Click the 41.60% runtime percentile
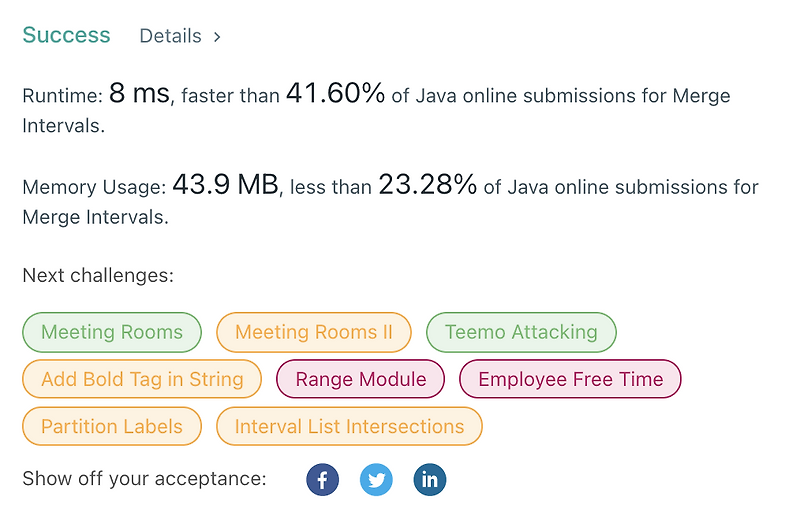The width and height of the screenshot is (800, 523). [335, 95]
